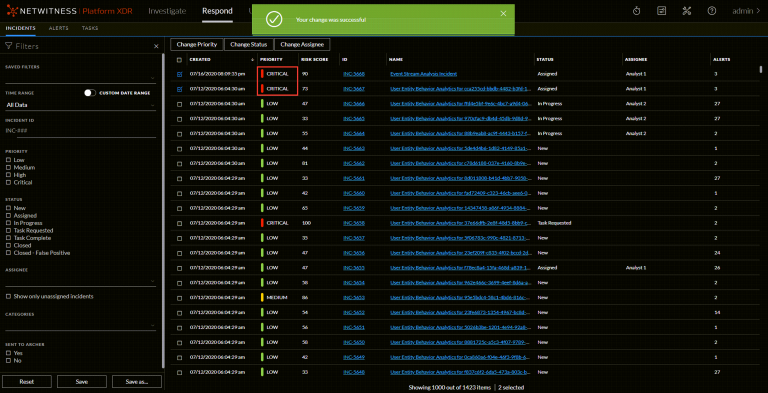Click the Task Requested status cell
768x393 pixels.
click(x=554, y=223)
